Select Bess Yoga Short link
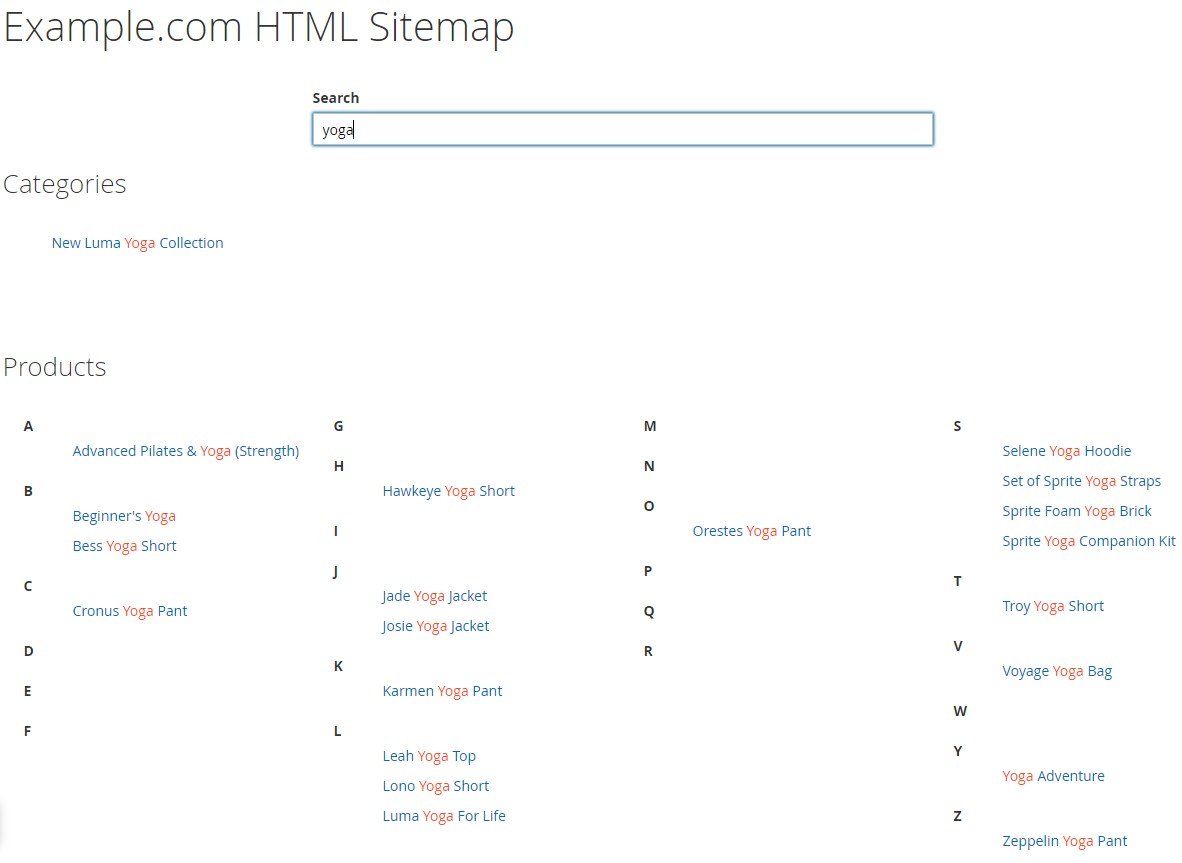This screenshot has width=1182, height=863. point(124,546)
